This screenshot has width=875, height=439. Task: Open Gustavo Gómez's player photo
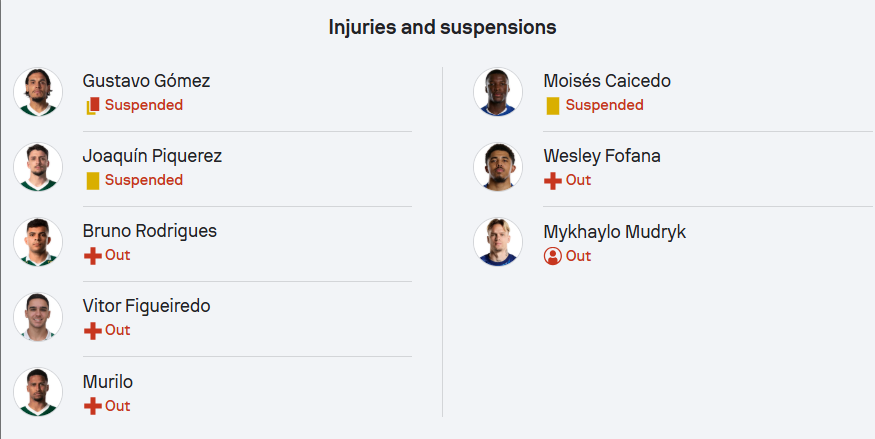(38, 92)
